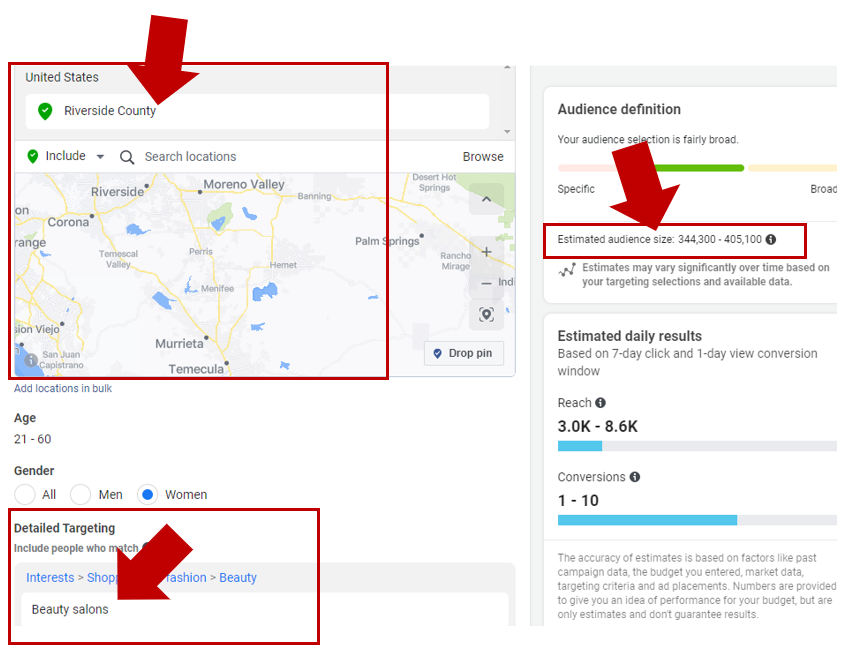Click Murrieta label on map
This screenshot has width=859, height=657.
179,344
